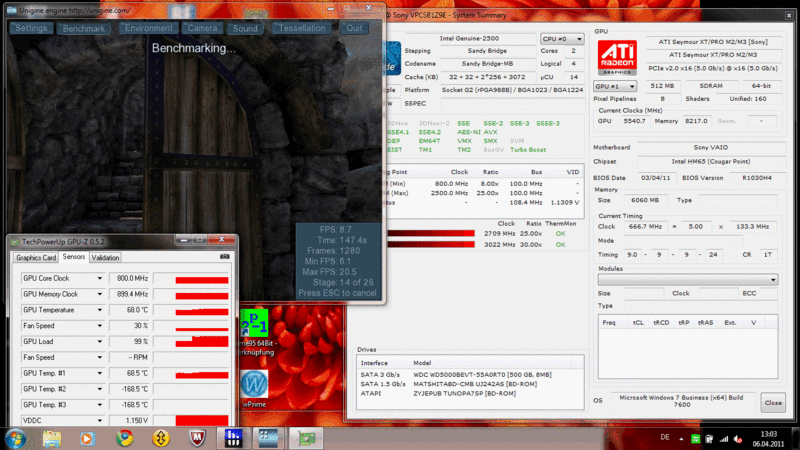The image size is (800, 450).
Task: Expand the VDDC sensor dropdown
Action: pos(99,420)
